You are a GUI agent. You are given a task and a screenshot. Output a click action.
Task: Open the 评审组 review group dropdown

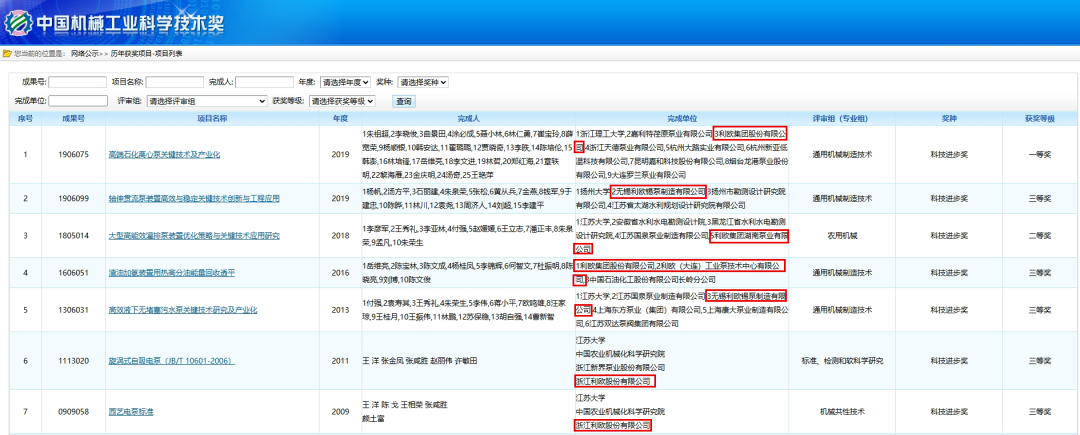tap(207, 101)
